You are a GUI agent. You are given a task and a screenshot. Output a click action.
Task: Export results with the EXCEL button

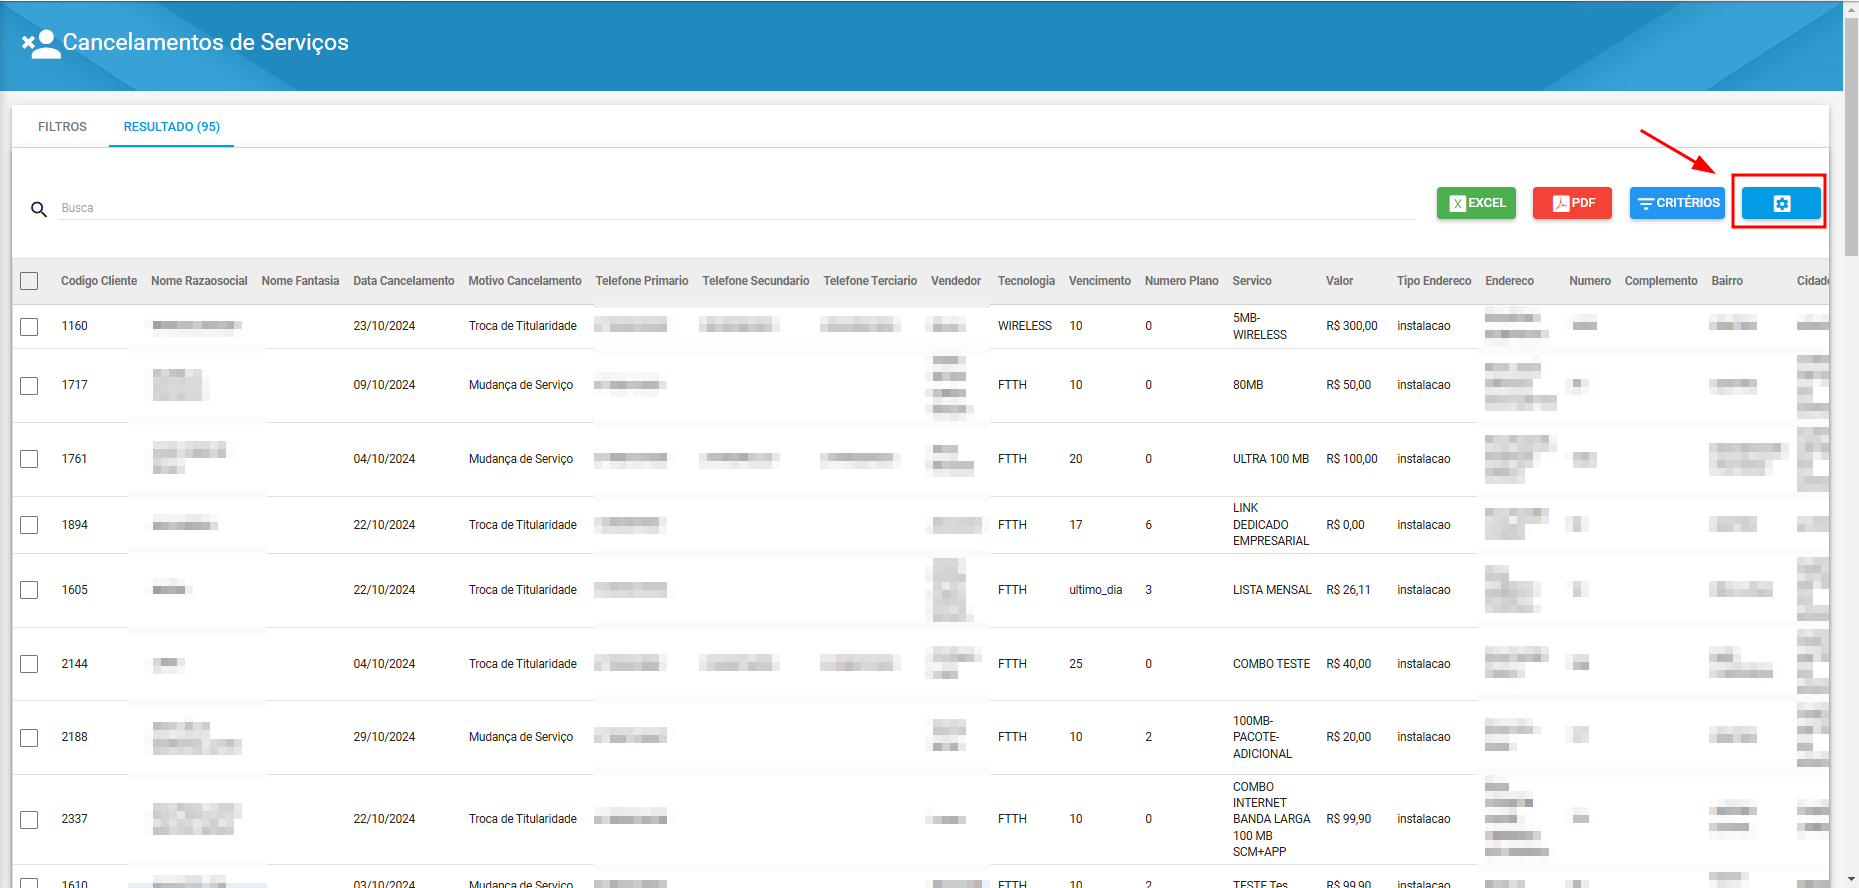tap(1476, 203)
